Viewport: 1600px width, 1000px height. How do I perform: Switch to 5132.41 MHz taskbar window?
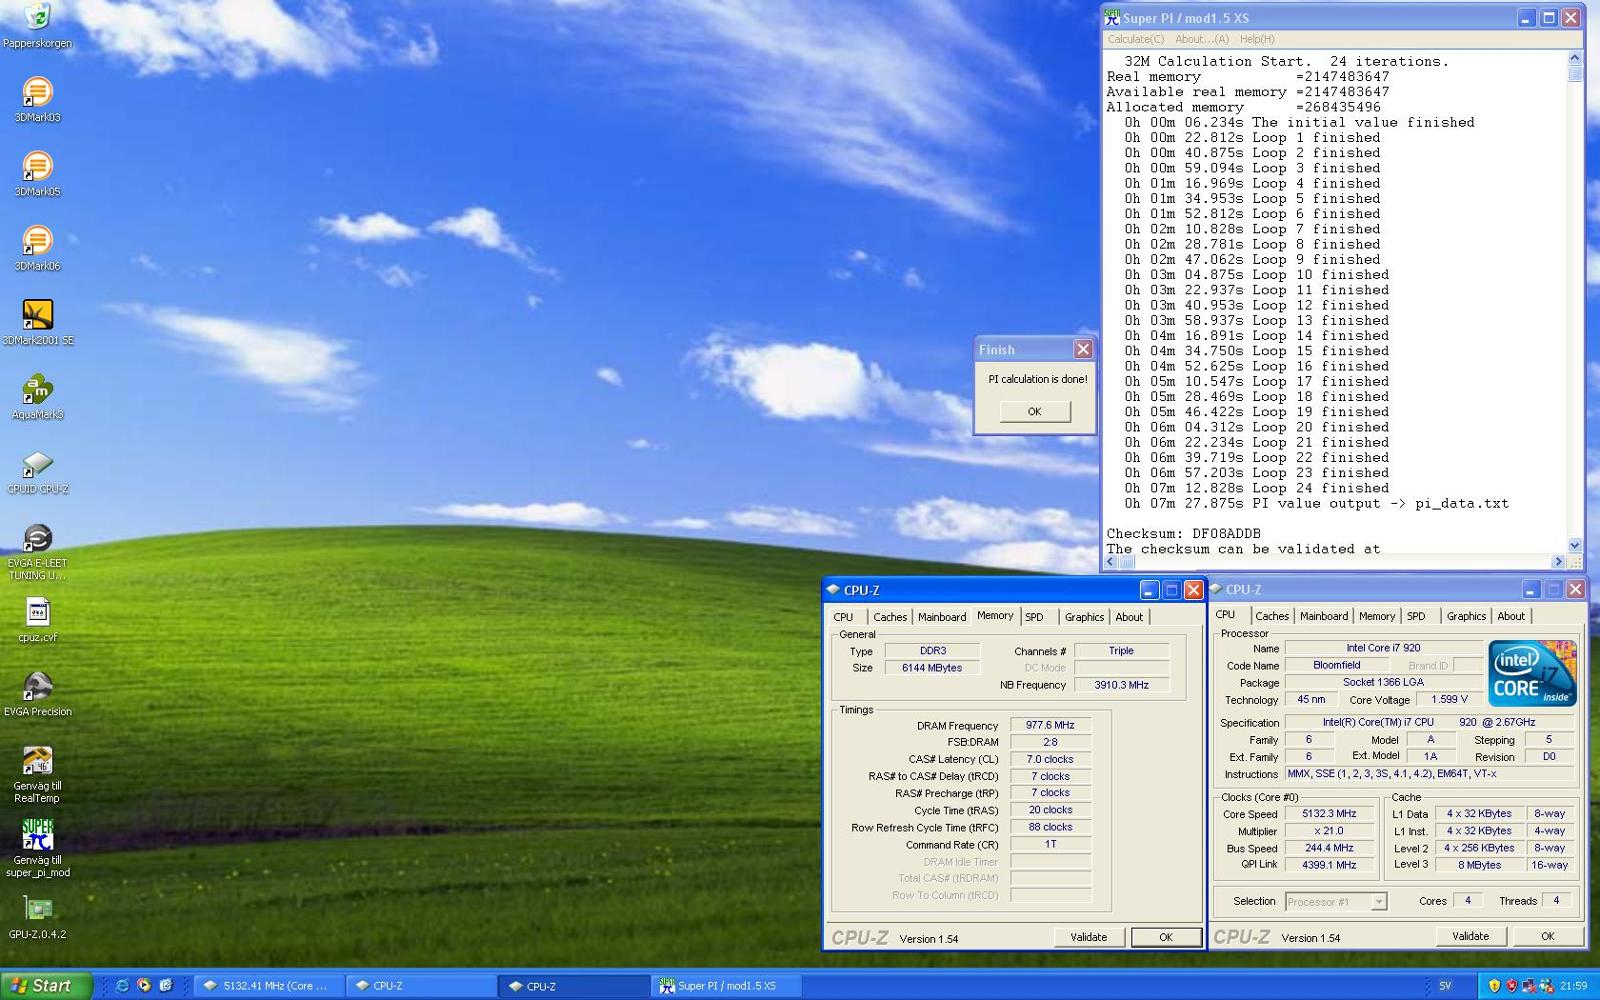click(268, 986)
